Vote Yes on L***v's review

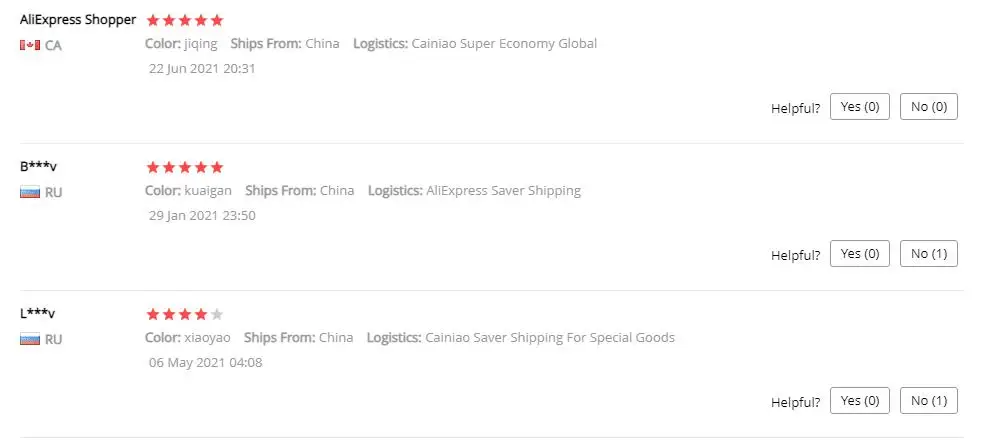(859, 401)
